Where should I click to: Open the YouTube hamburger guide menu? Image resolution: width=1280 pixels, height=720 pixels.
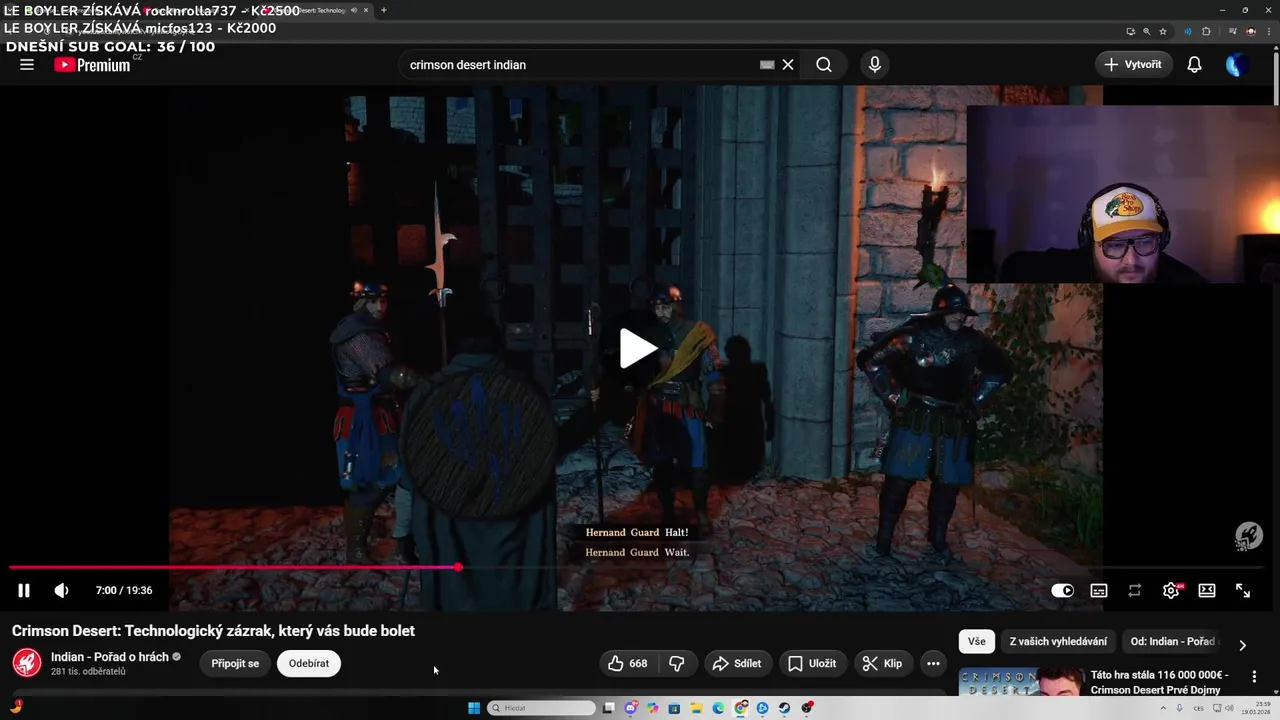(27, 65)
